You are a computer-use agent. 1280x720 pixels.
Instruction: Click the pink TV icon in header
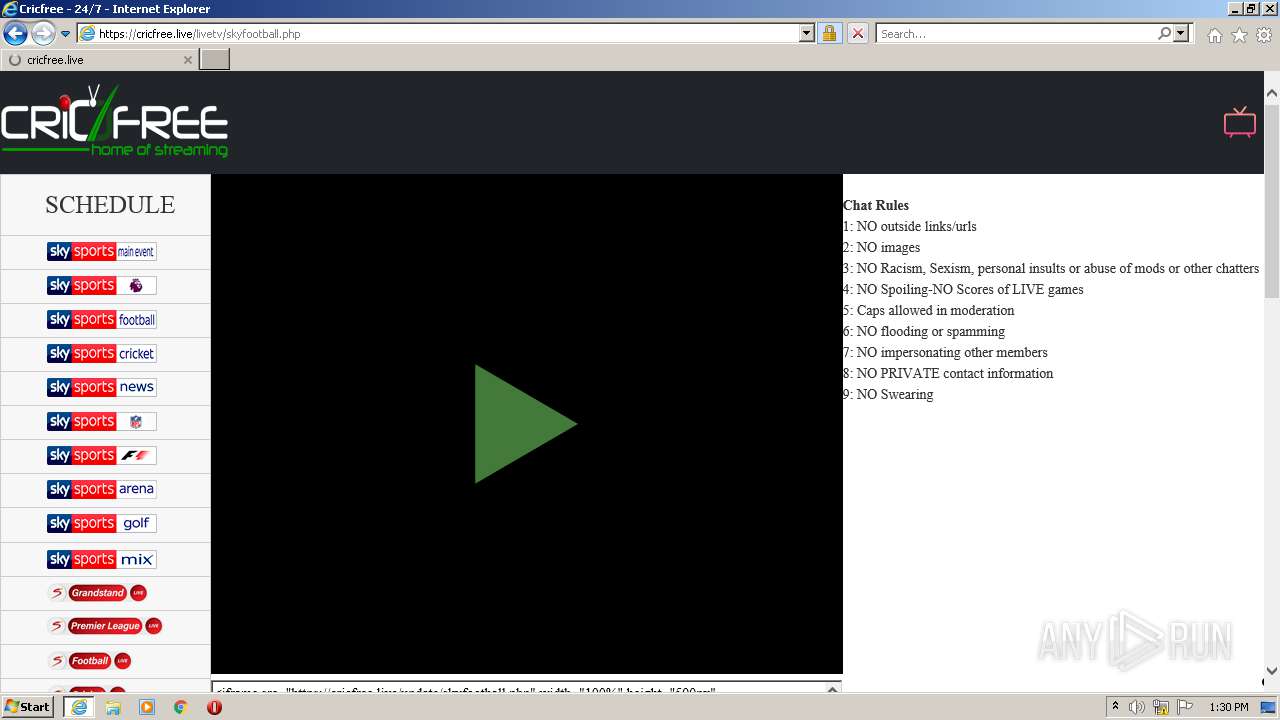tap(1239, 122)
